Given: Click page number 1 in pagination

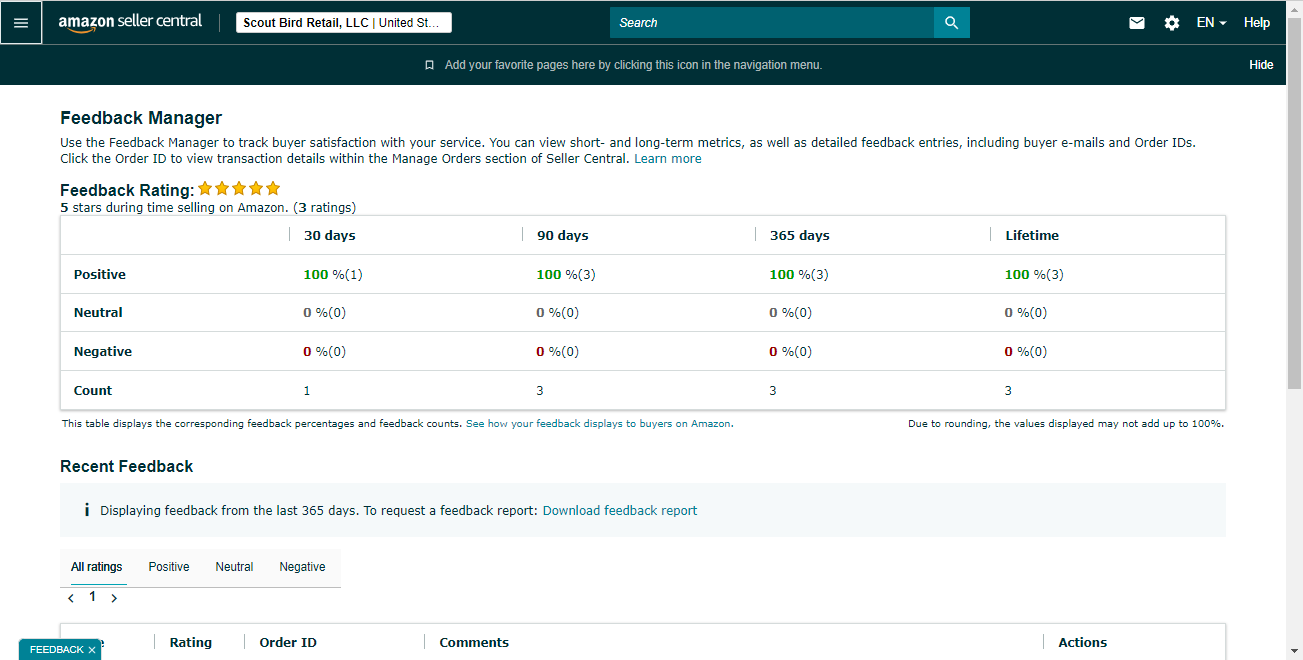Looking at the screenshot, I should point(93,596).
